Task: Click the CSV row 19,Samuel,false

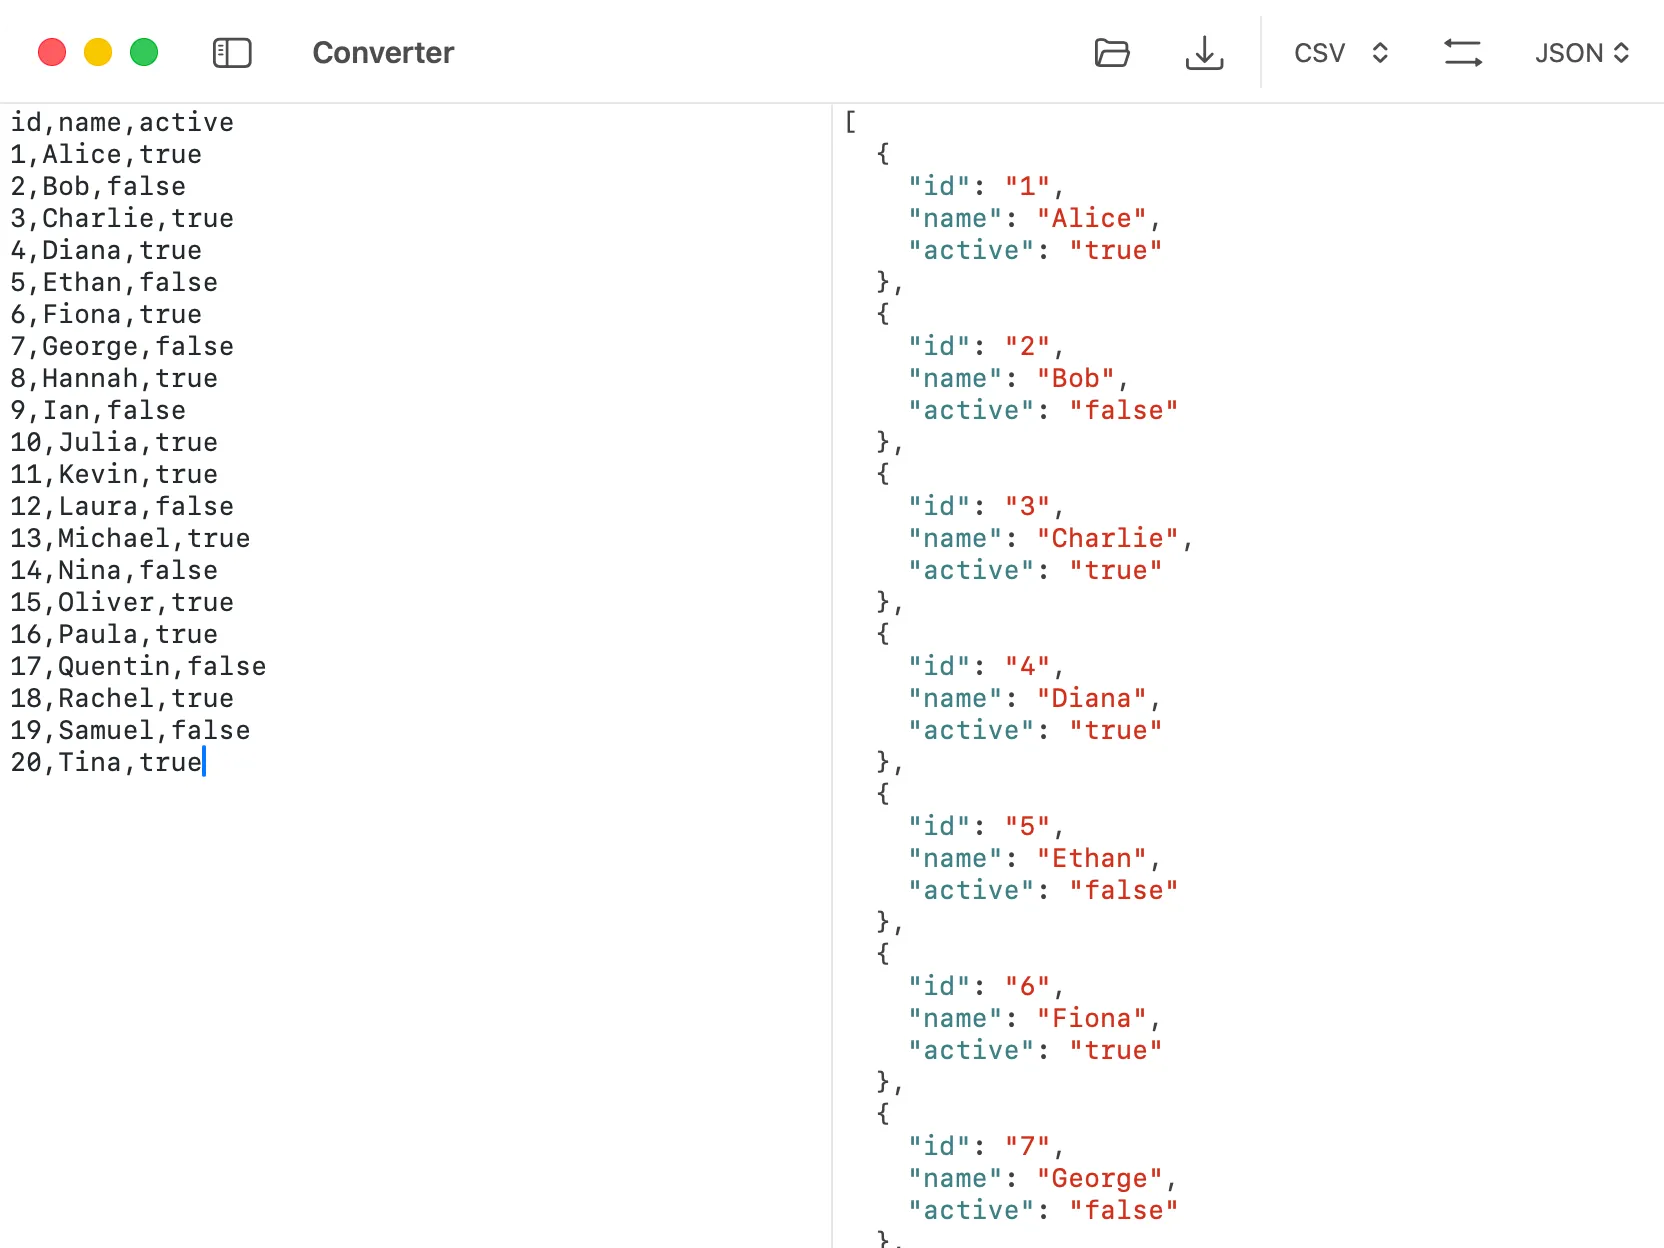Action: (x=130, y=730)
